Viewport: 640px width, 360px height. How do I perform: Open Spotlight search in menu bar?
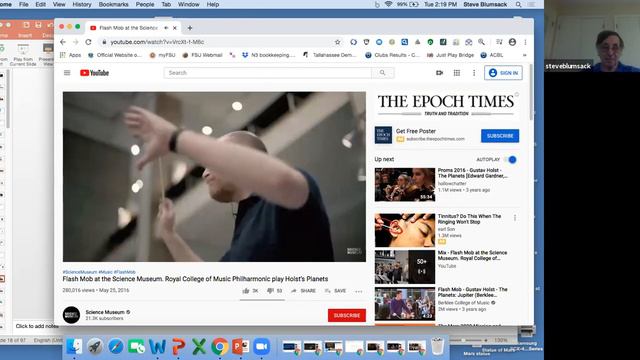[518, 4]
